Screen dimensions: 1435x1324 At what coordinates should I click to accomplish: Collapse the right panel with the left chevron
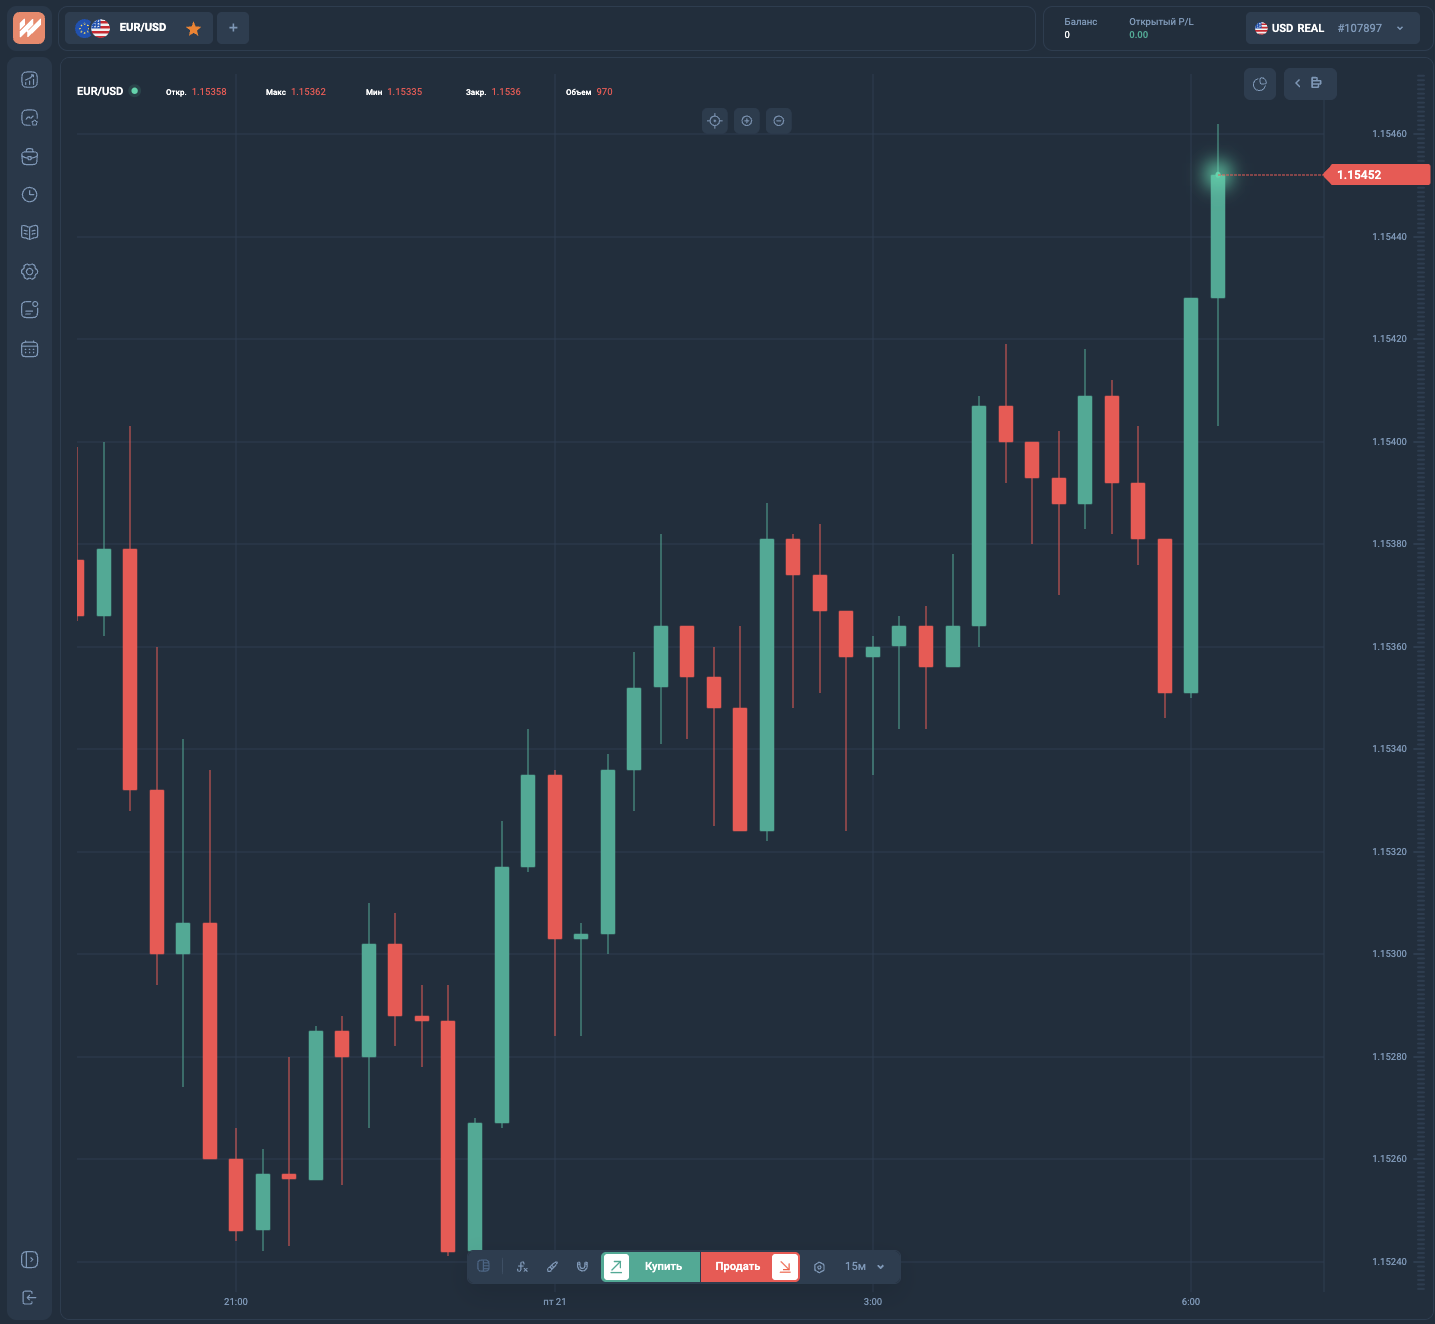point(1297,84)
